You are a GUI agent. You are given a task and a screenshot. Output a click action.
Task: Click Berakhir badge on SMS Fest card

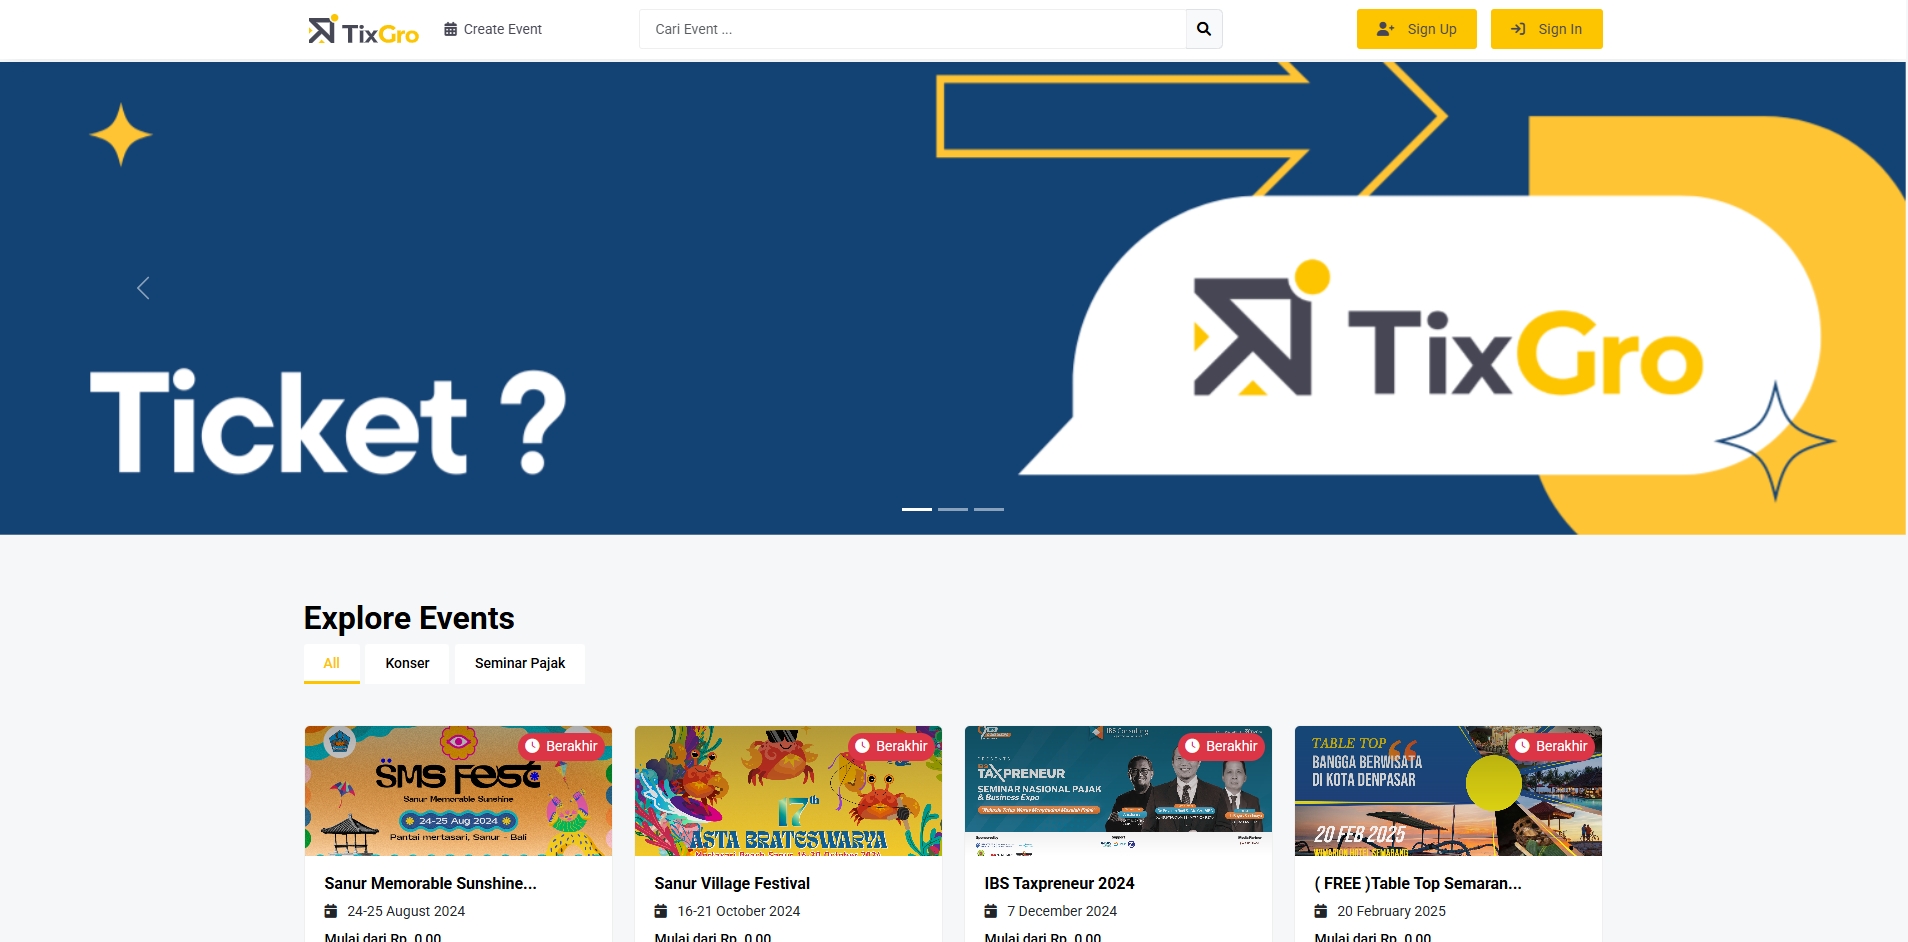pyautogui.click(x=561, y=746)
